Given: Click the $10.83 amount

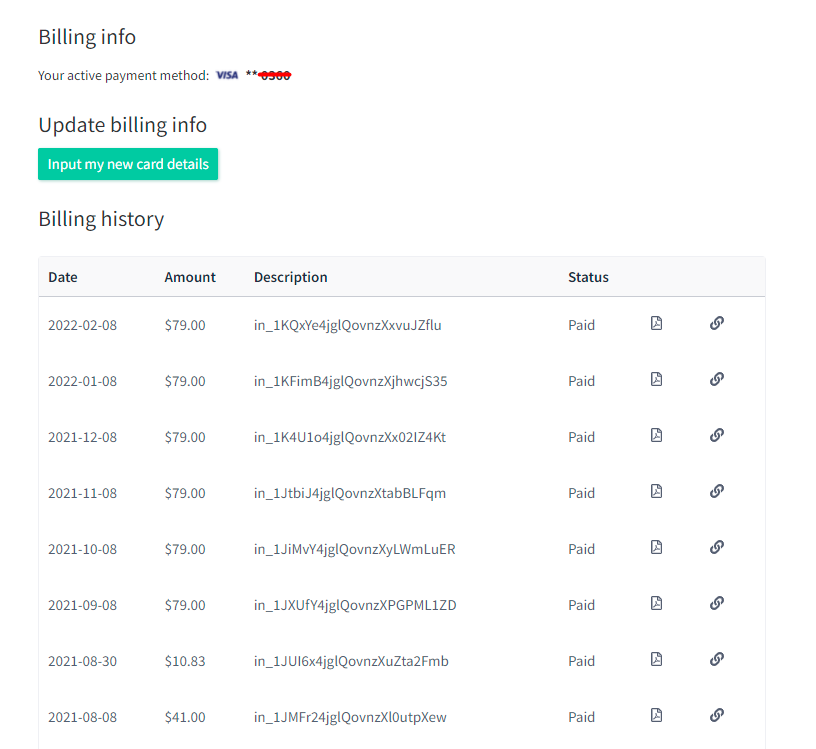Looking at the screenshot, I should (x=185, y=662).
